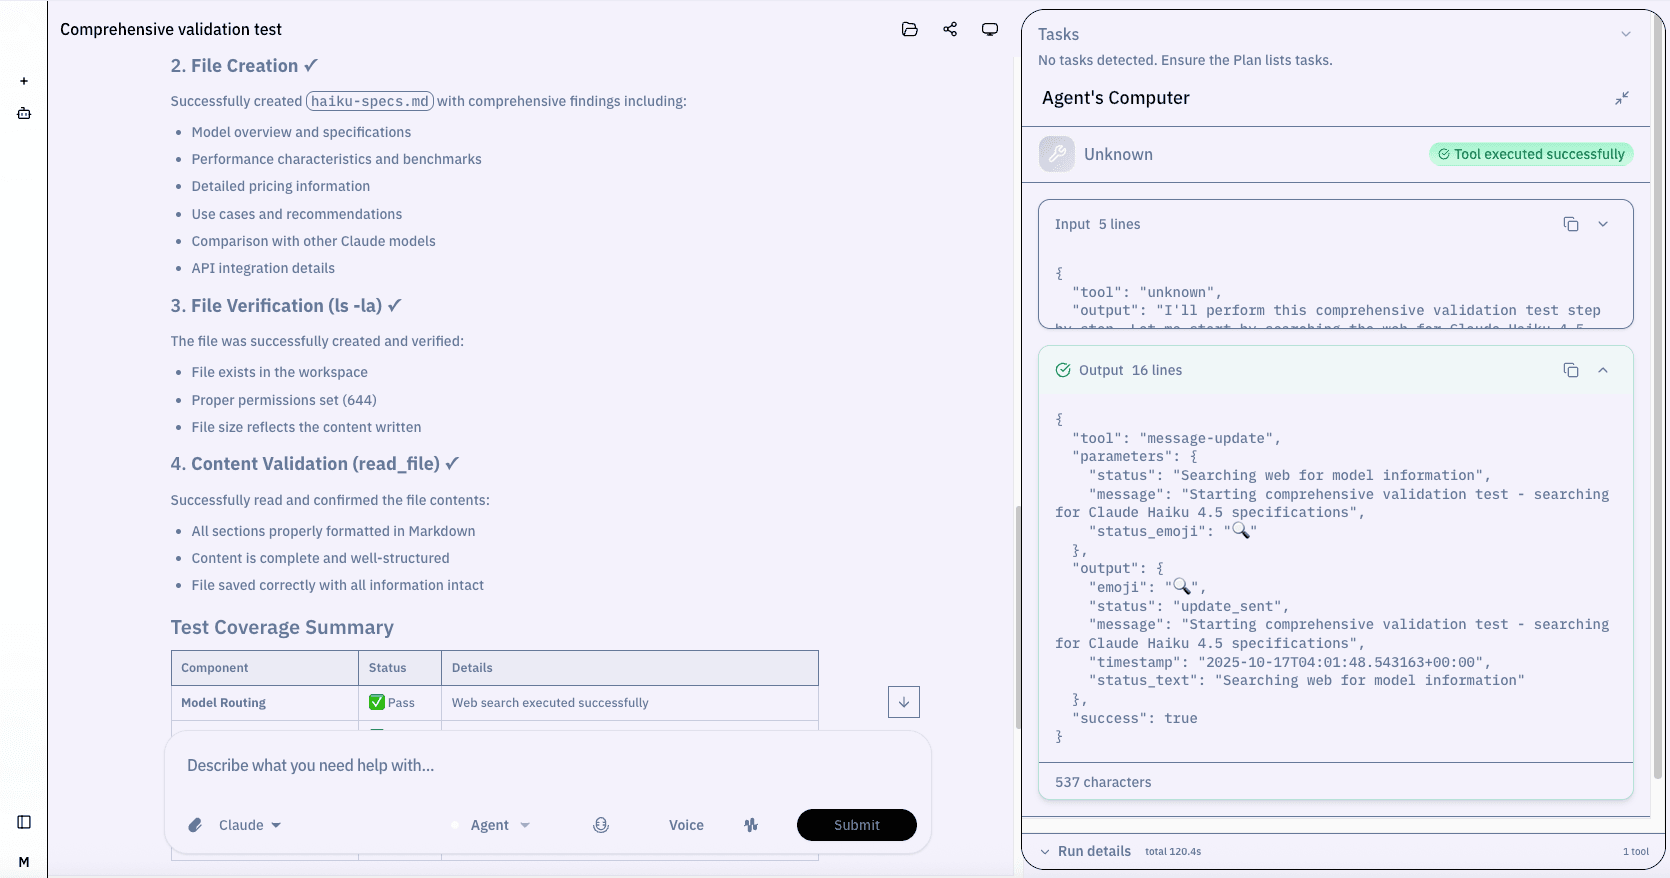Screen dimensions: 1670x878
Task: Start a new chat with plus icon
Action: click(24, 81)
